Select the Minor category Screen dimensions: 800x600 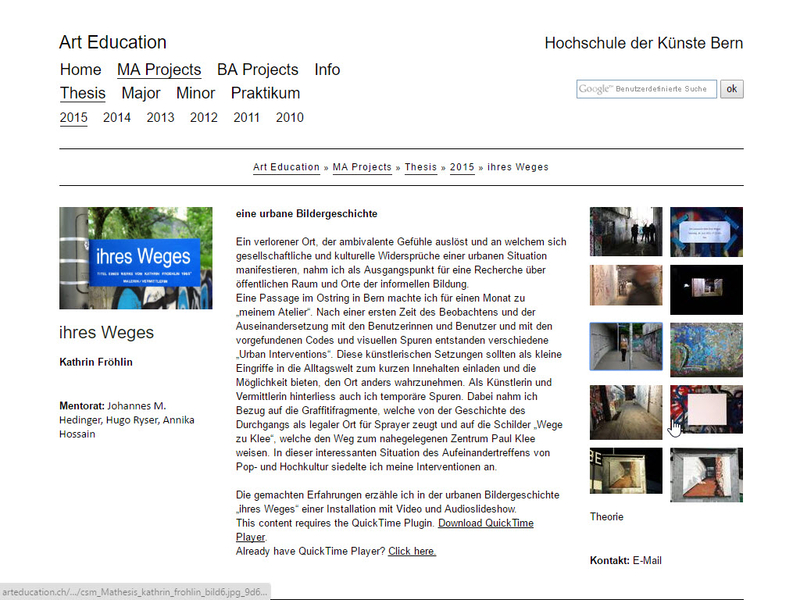tap(195, 93)
